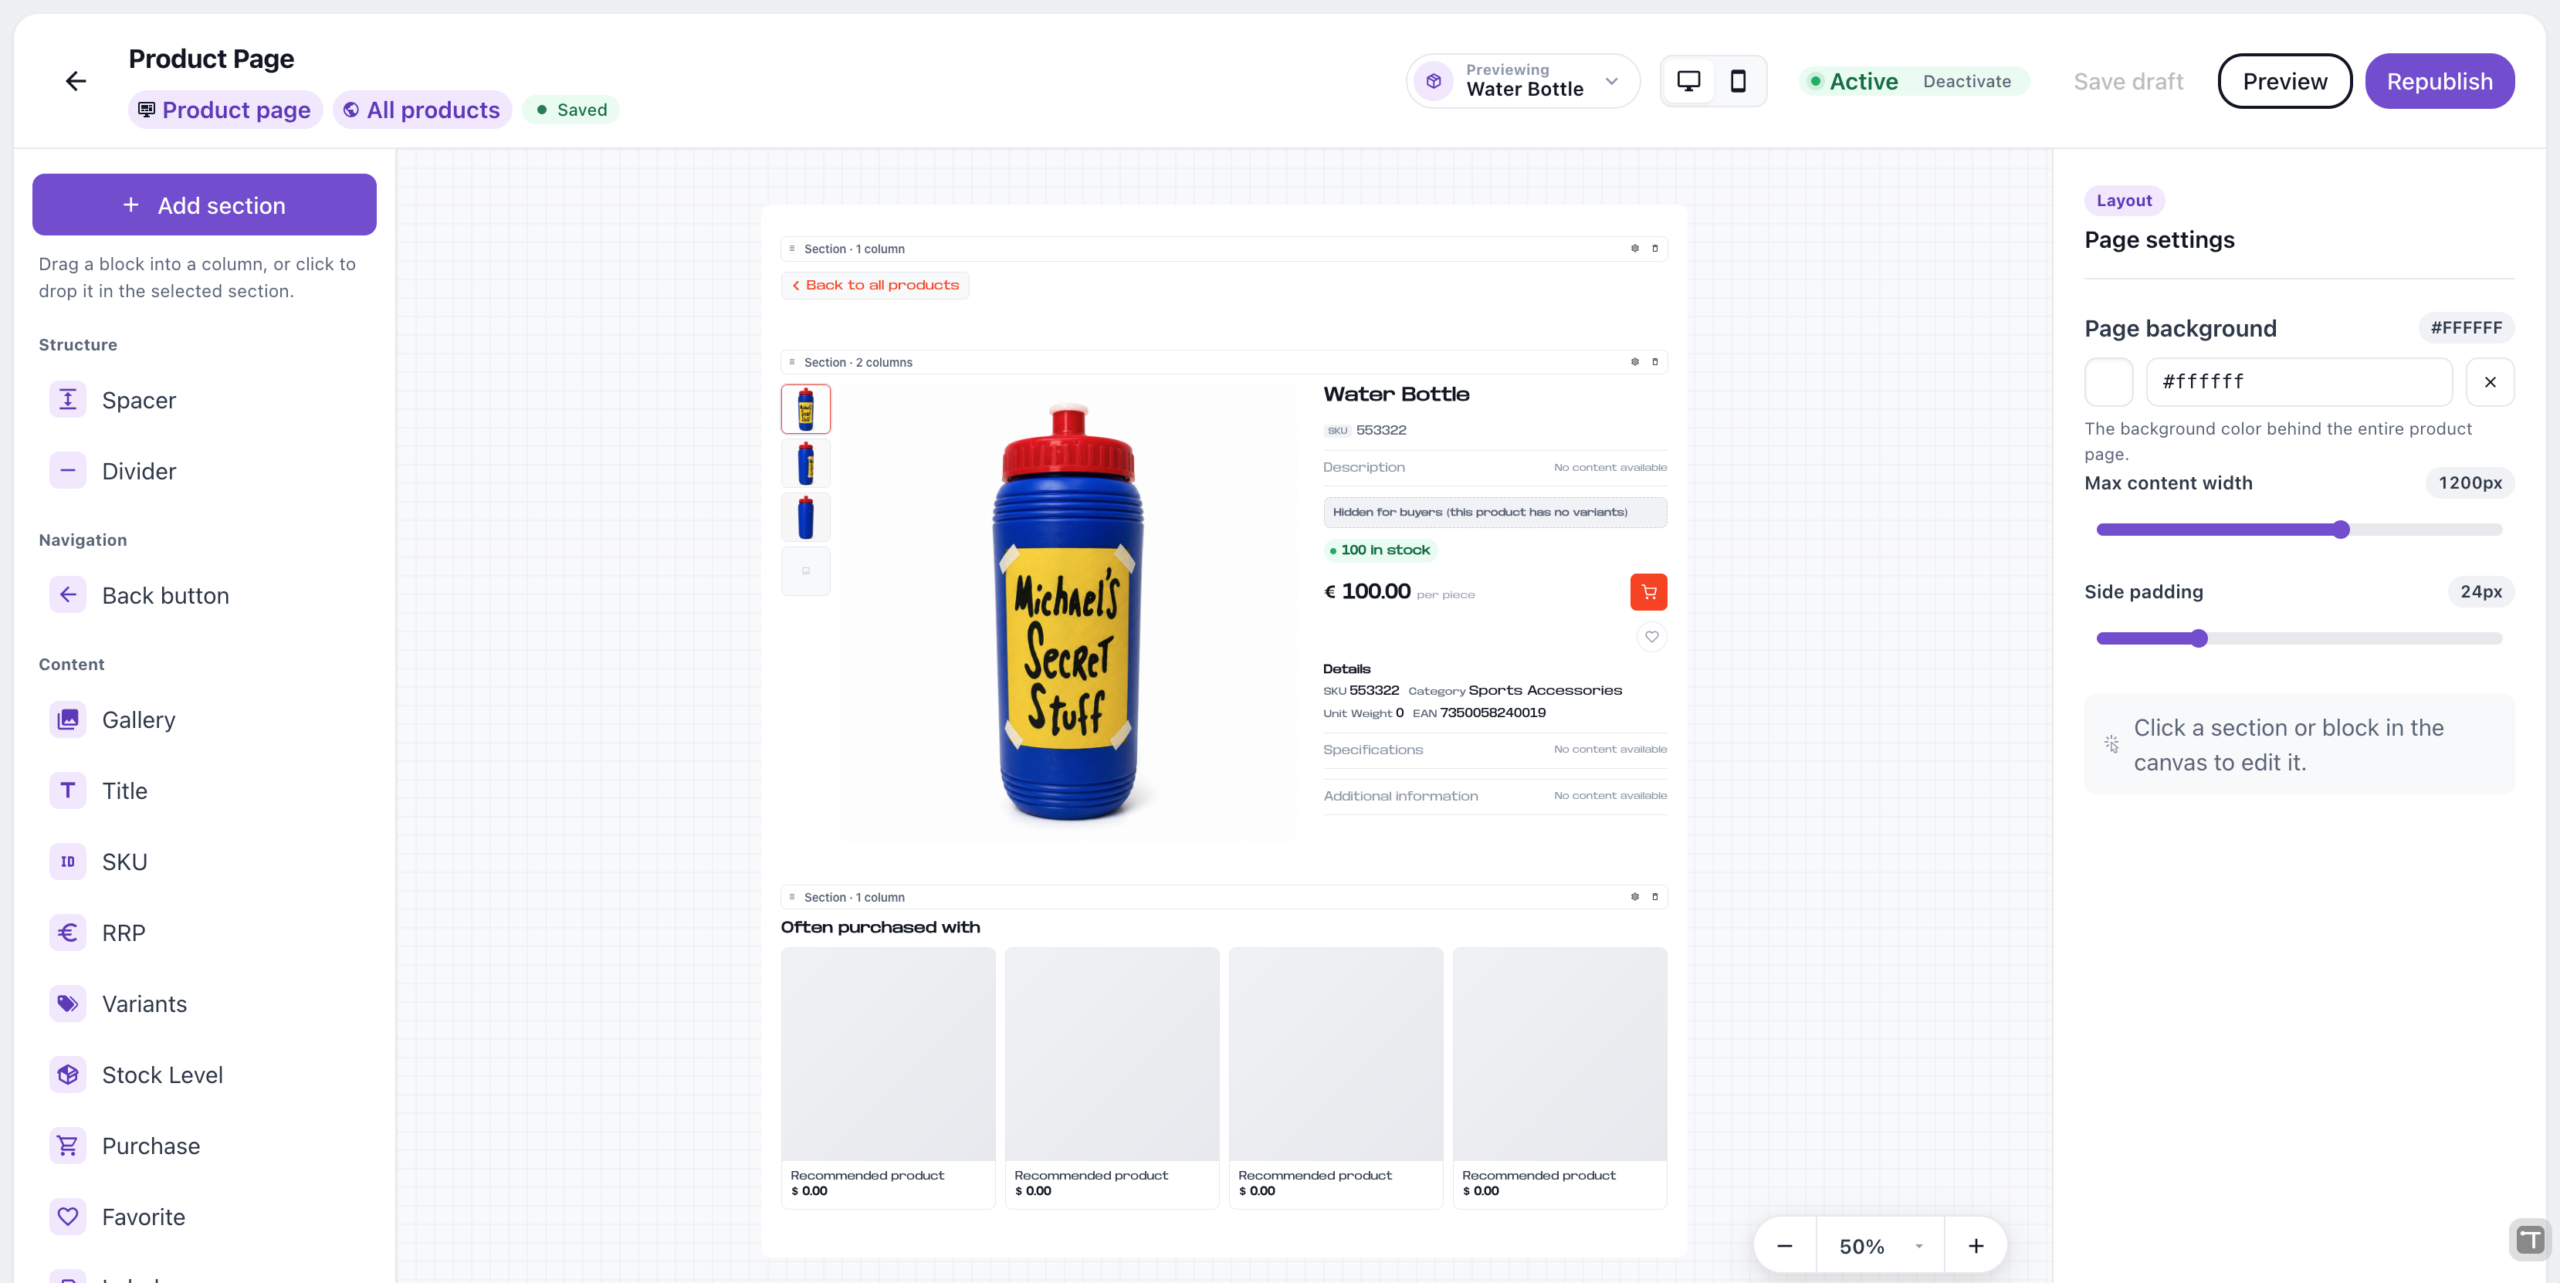Open settings of Often purchased section
2560x1283 pixels.
(1635, 897)
